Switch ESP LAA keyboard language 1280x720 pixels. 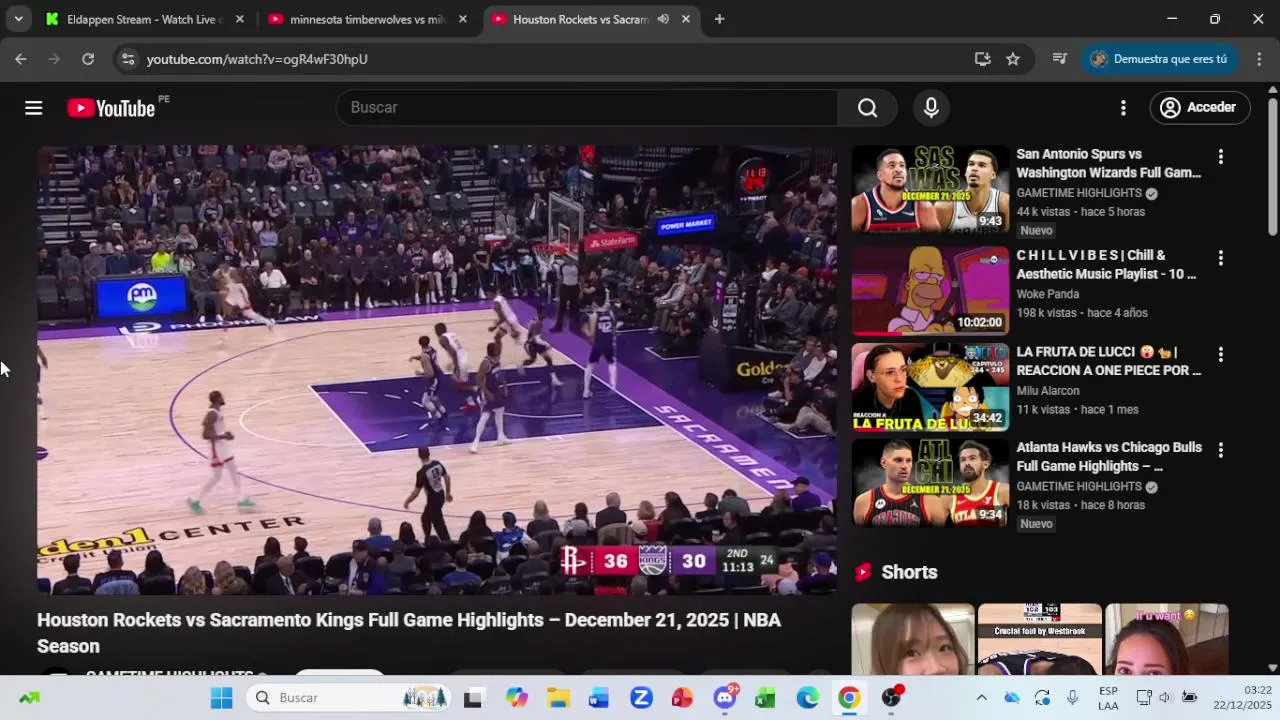click(x=1108, y=698)
